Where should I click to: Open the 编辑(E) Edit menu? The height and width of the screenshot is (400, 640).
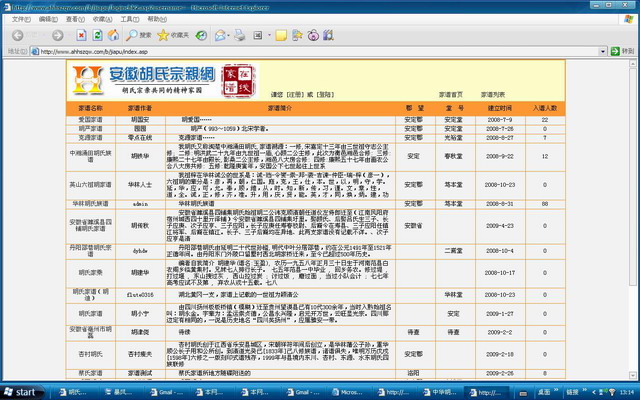[x=48, y=19]
